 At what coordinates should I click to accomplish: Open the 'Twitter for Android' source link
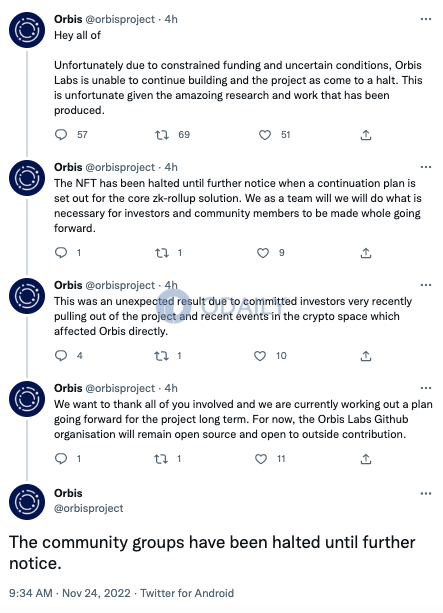[187, 593]
